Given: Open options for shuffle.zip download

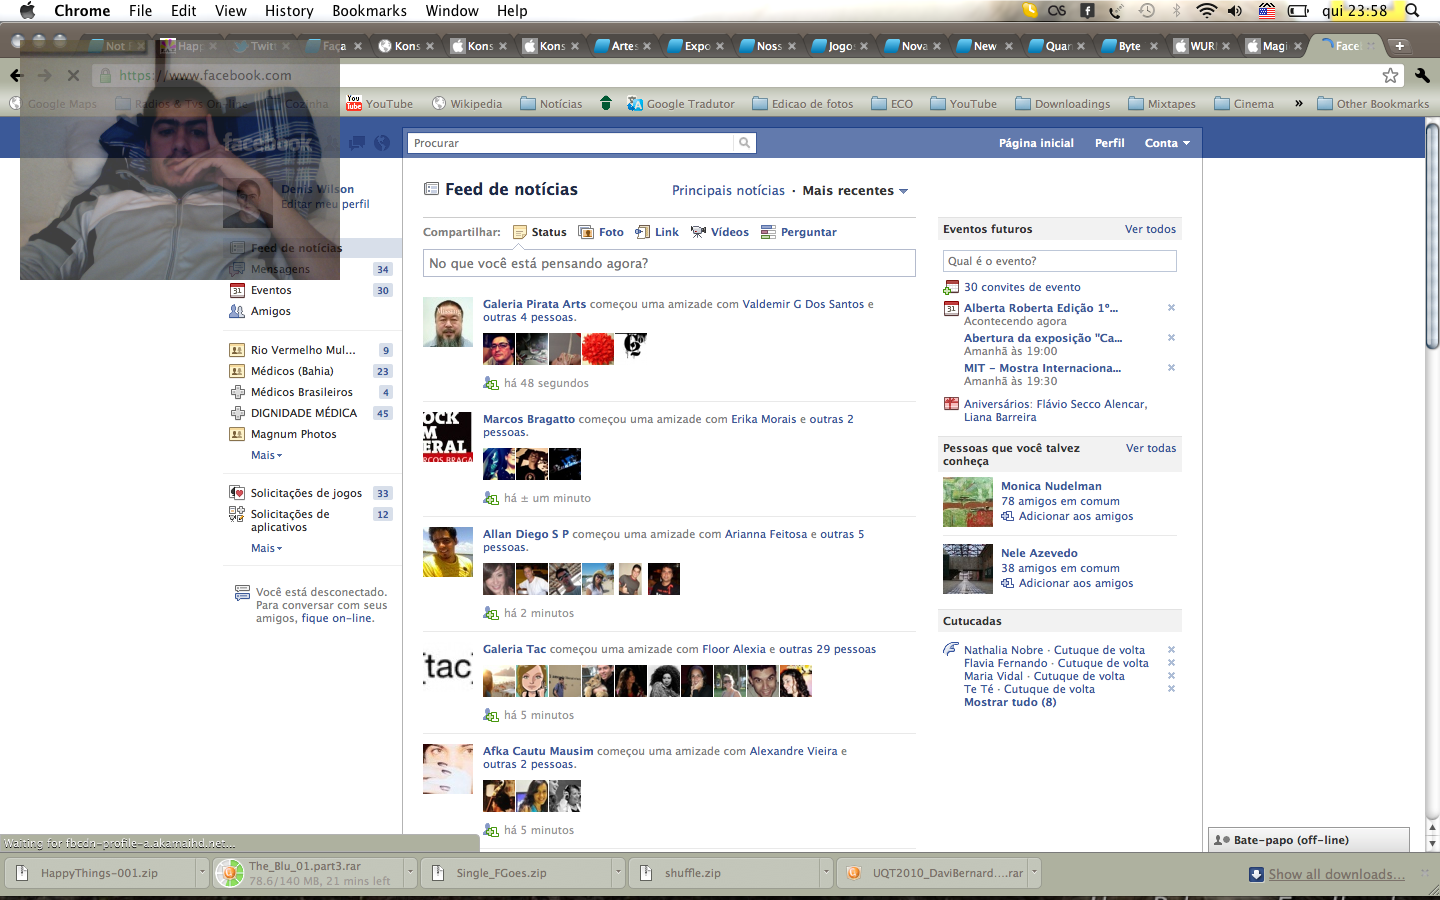Looking at the screenshot, I should tap(825, 872).
